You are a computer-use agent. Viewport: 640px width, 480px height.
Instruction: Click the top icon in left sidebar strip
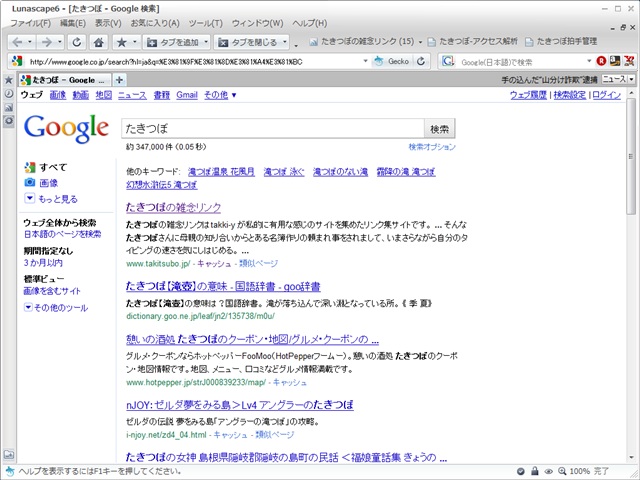[8, 79]
